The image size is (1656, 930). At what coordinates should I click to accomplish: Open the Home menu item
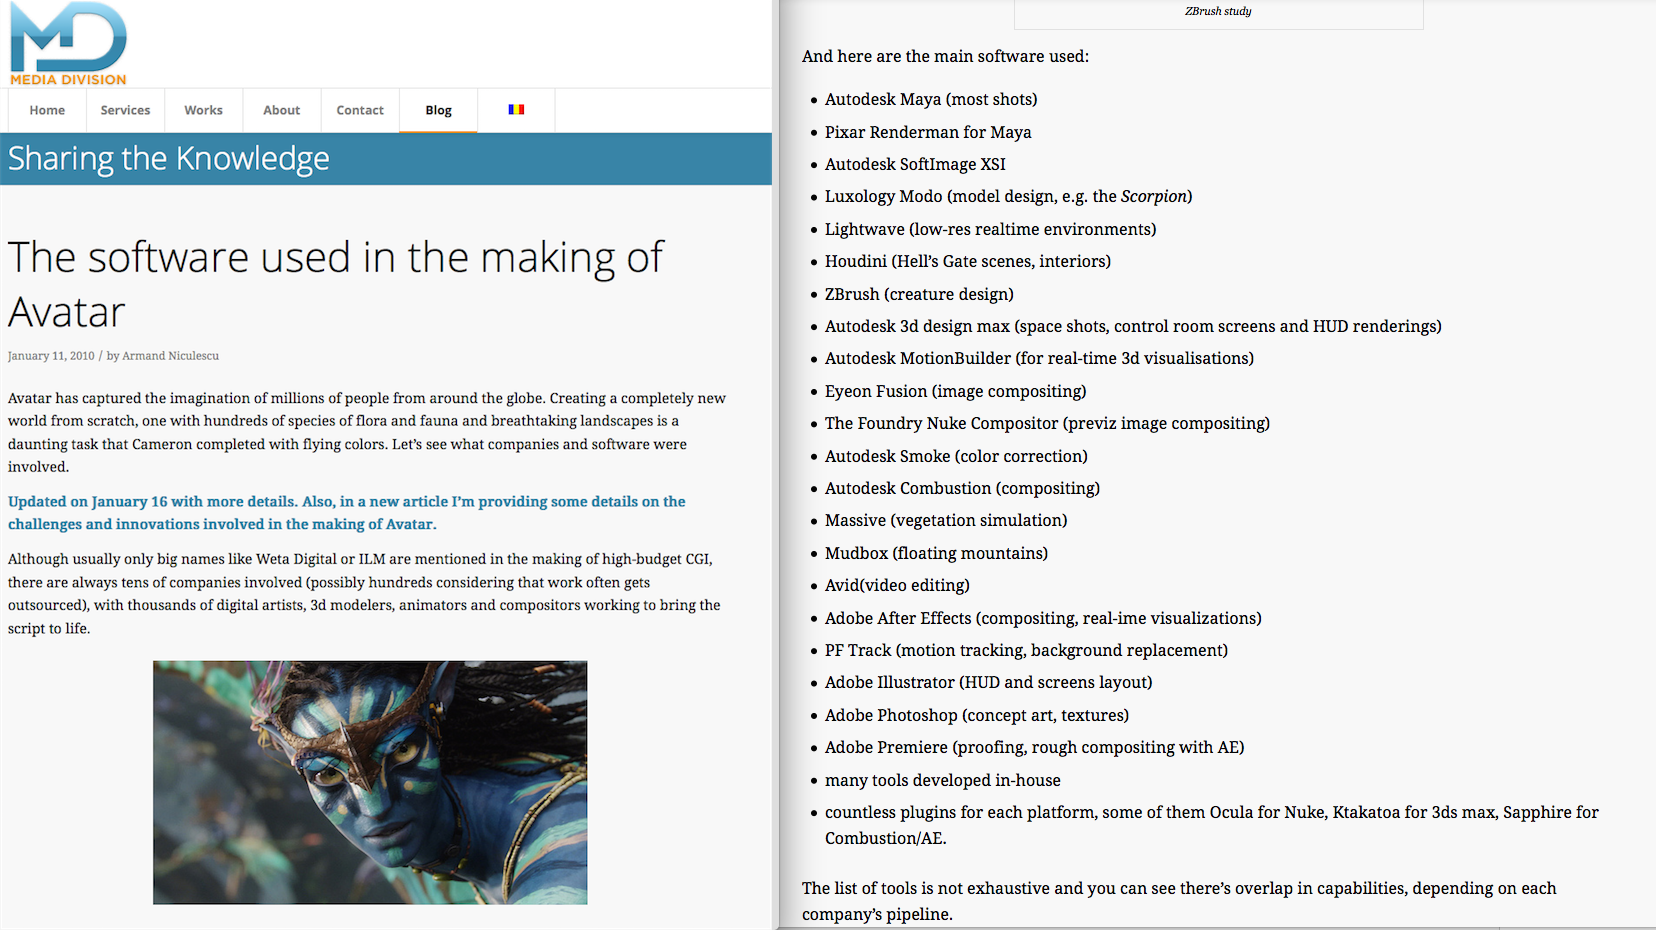(x=47, y=110)
